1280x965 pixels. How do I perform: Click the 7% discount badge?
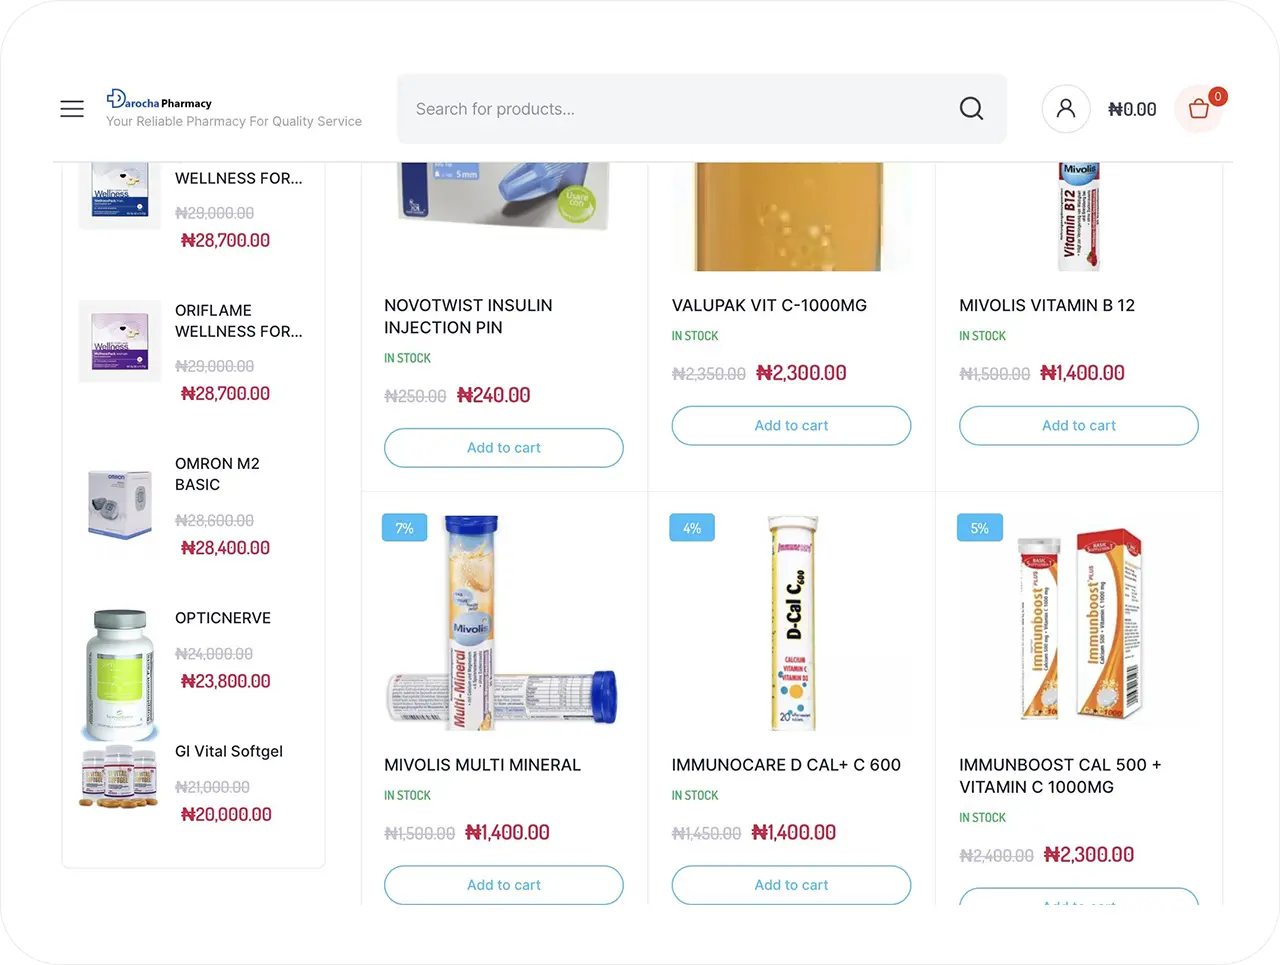coord(404,528)
